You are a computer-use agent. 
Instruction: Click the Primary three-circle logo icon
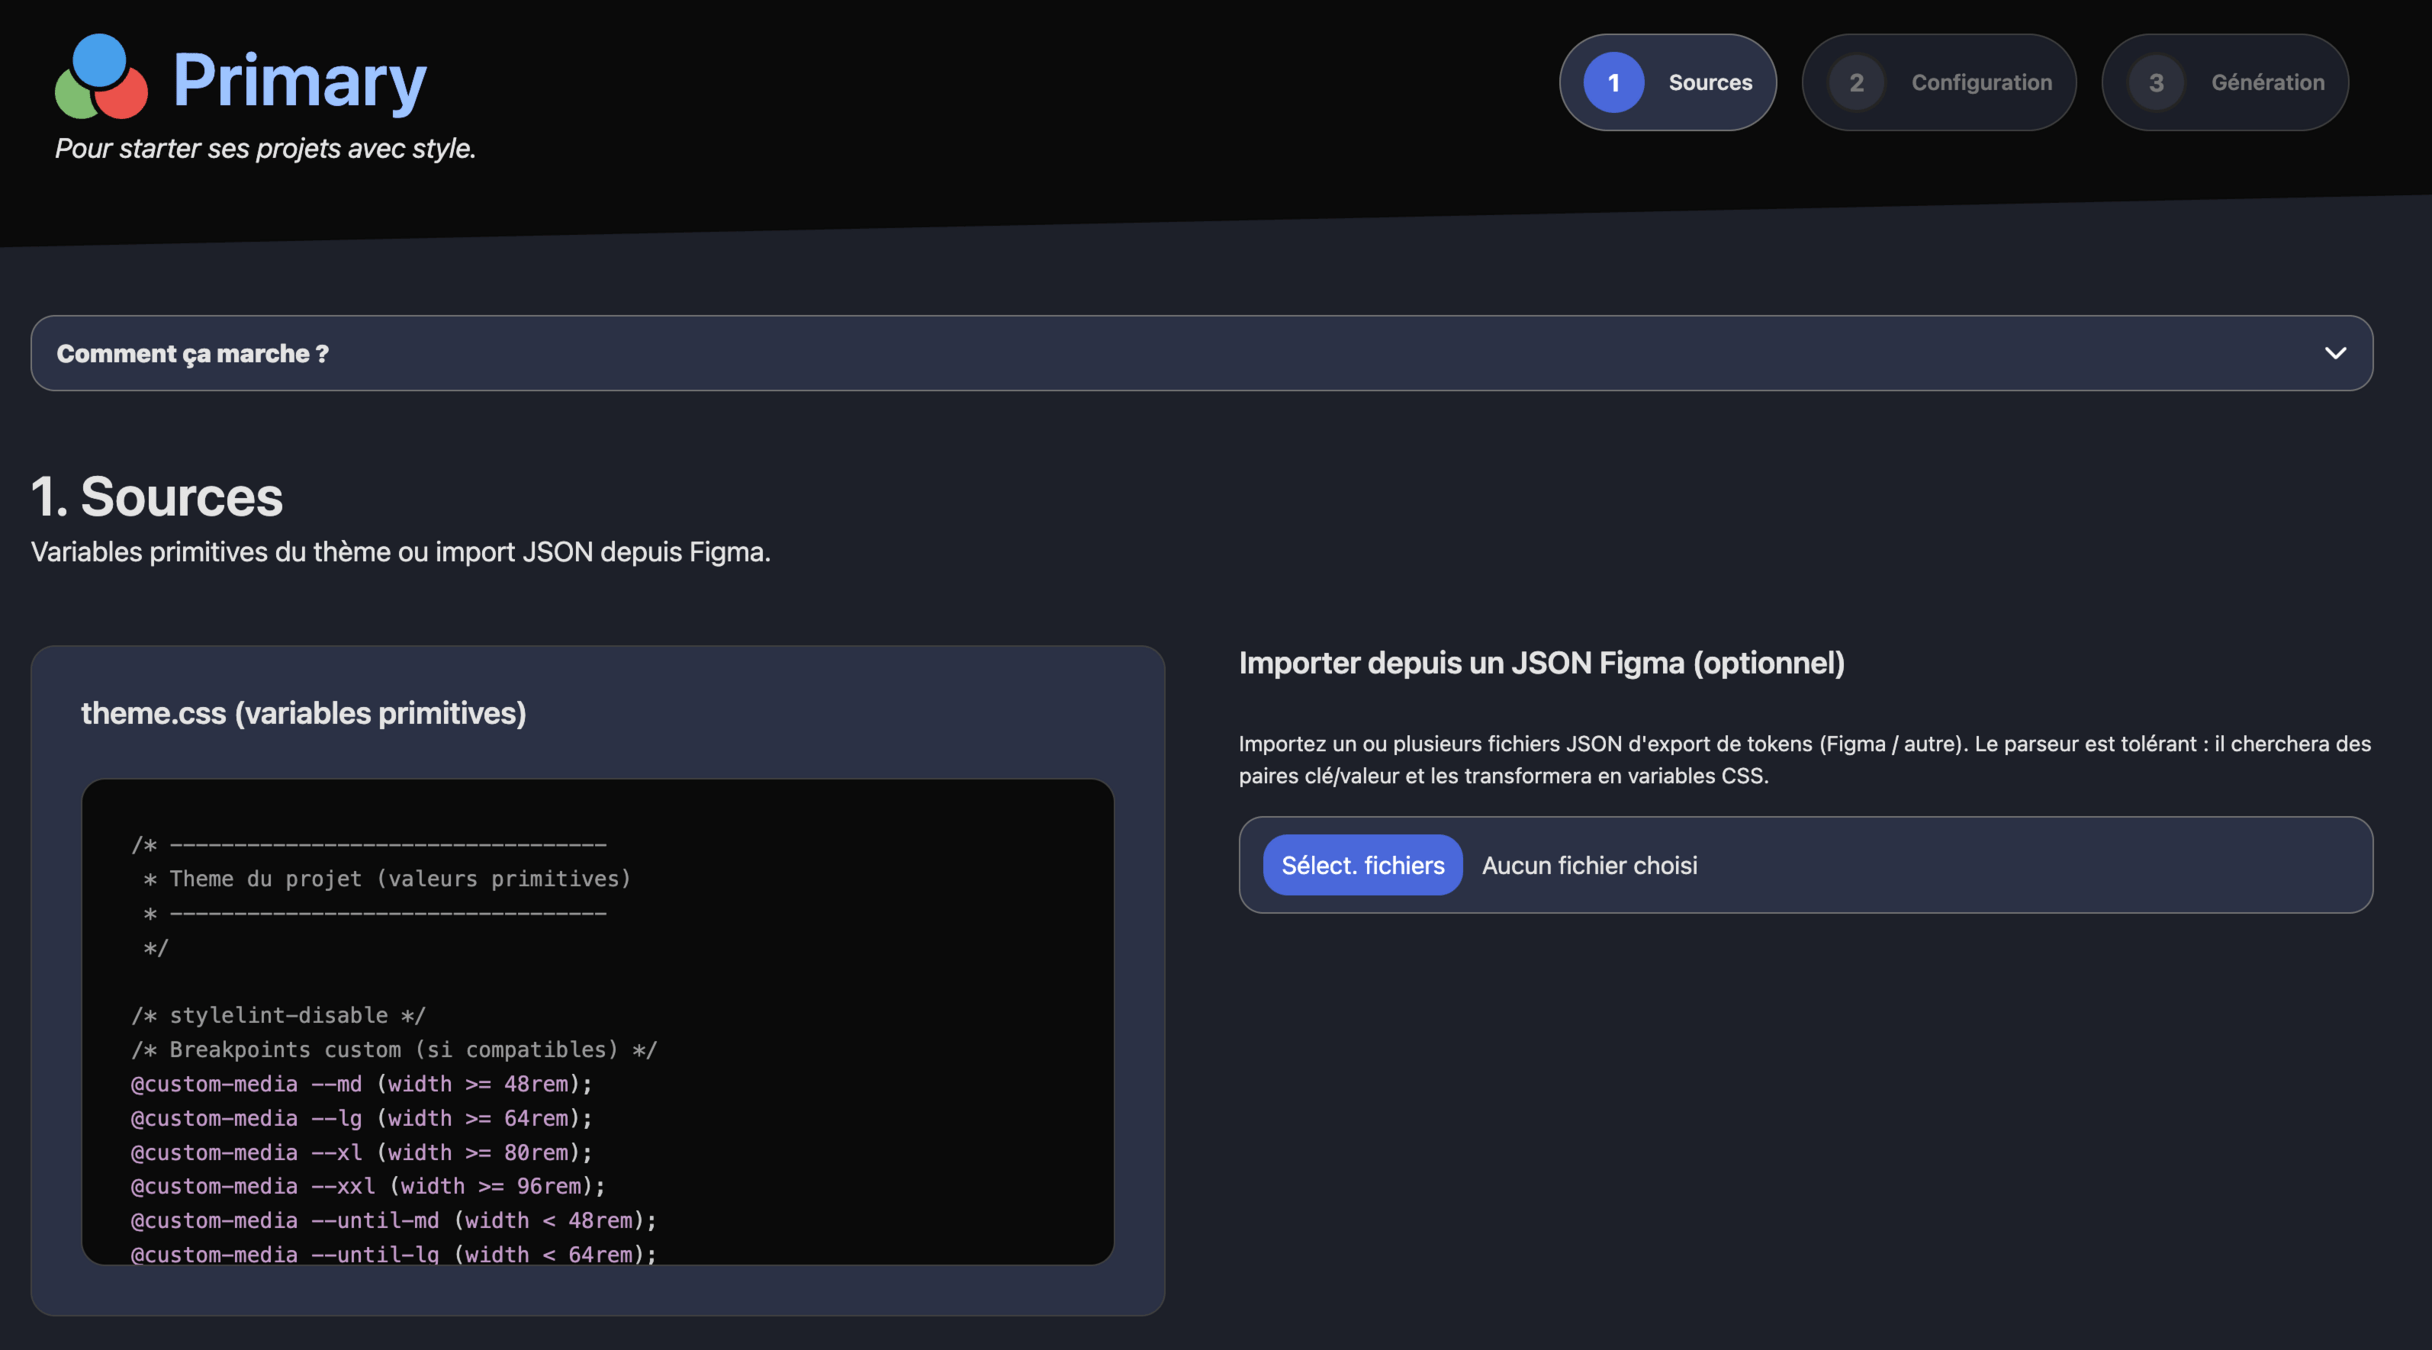[x=101, y=78]
